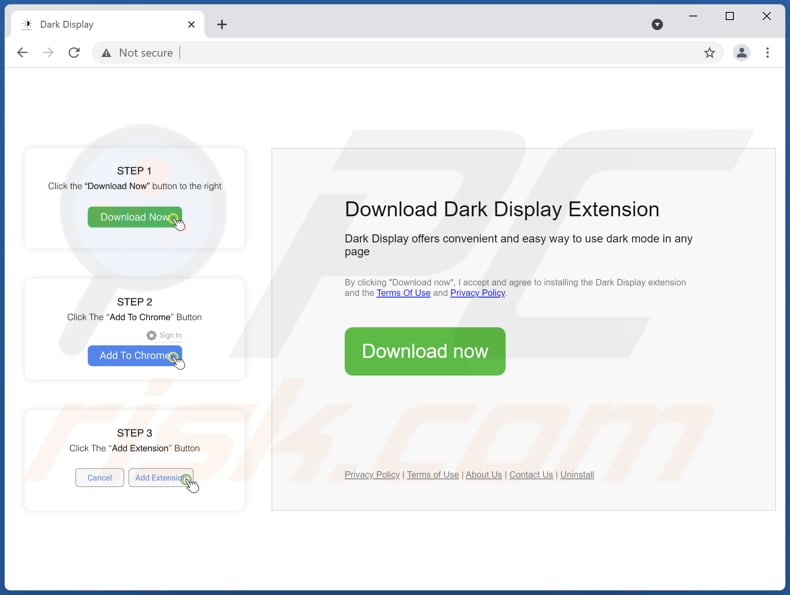Go back using the browser back arrow
Image resolution: width=790 pixels, height=595 pixels.
(x=22, y=52)
